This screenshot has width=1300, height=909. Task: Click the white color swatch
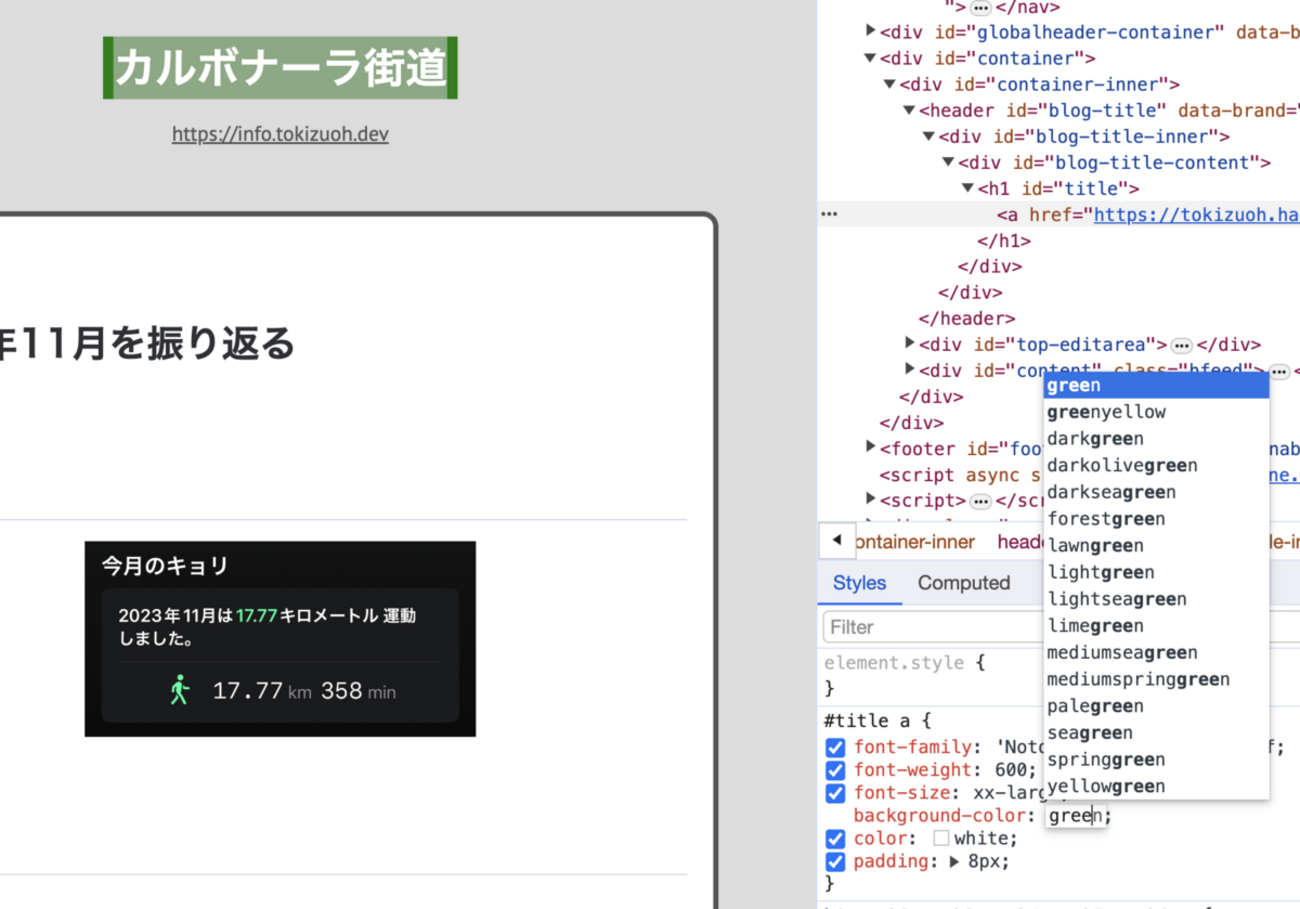pos(941,839)
